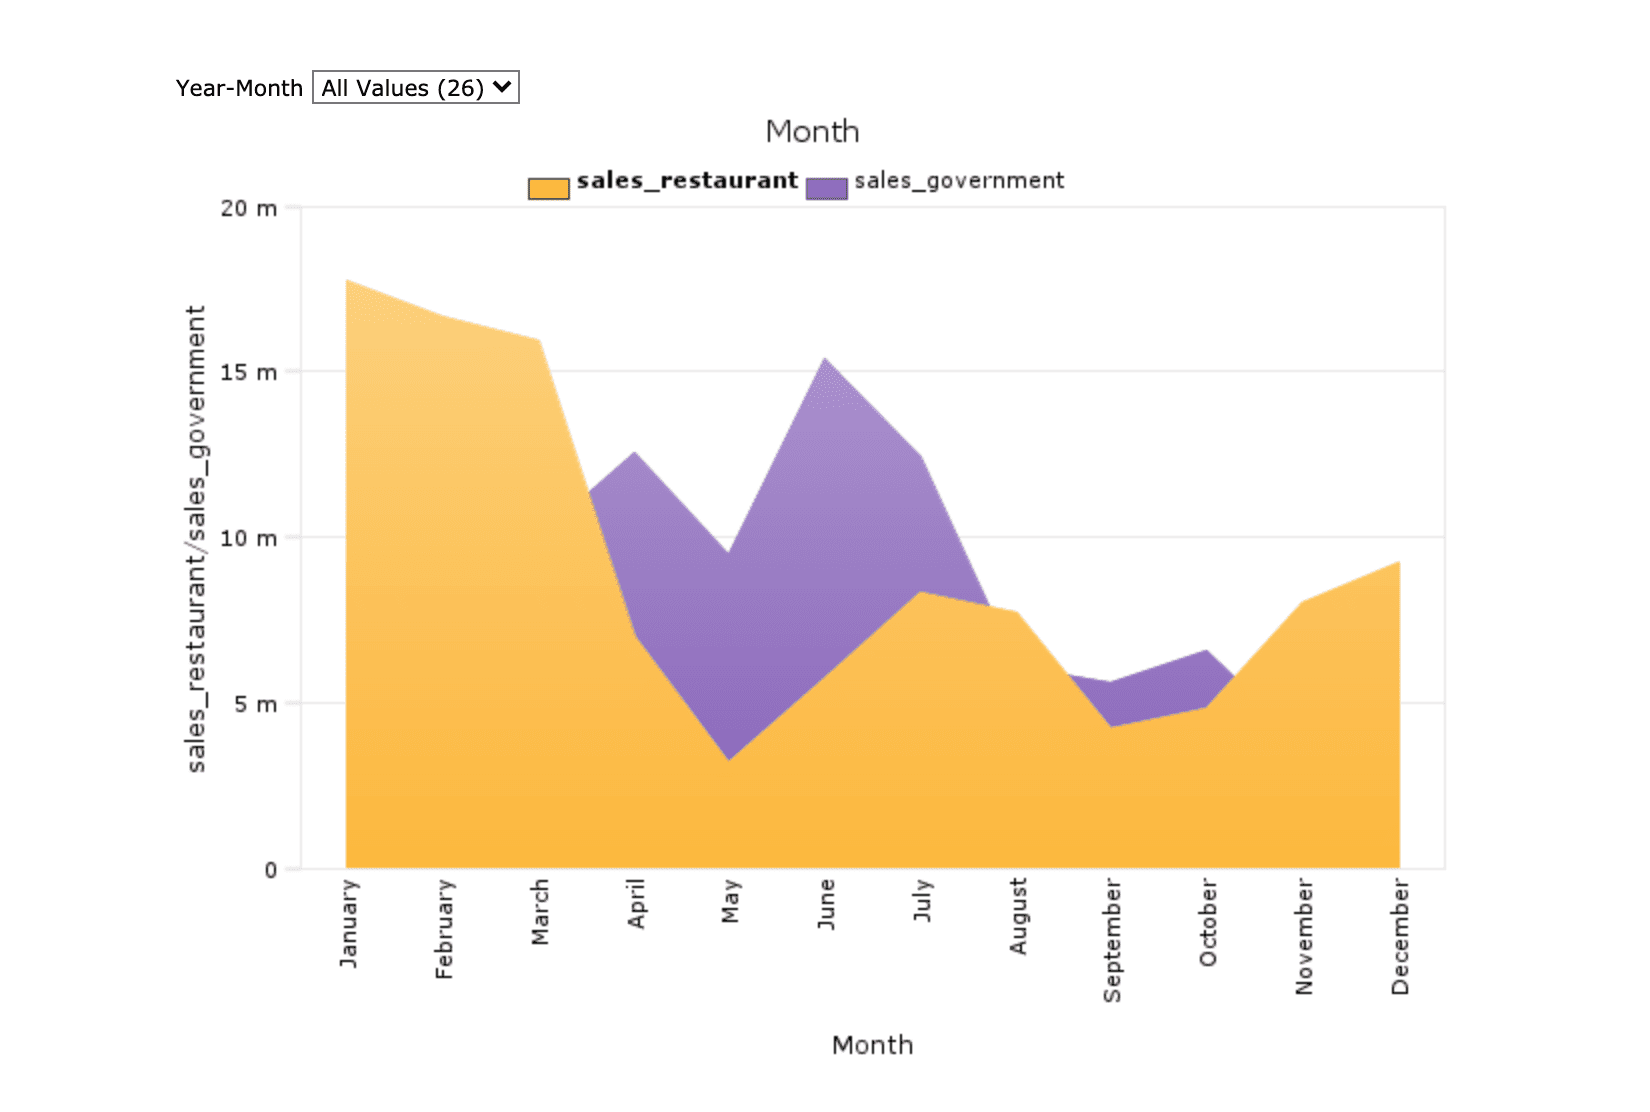
Task: Toggle the sales_restaurant legend label
Action: click(687, 181)
